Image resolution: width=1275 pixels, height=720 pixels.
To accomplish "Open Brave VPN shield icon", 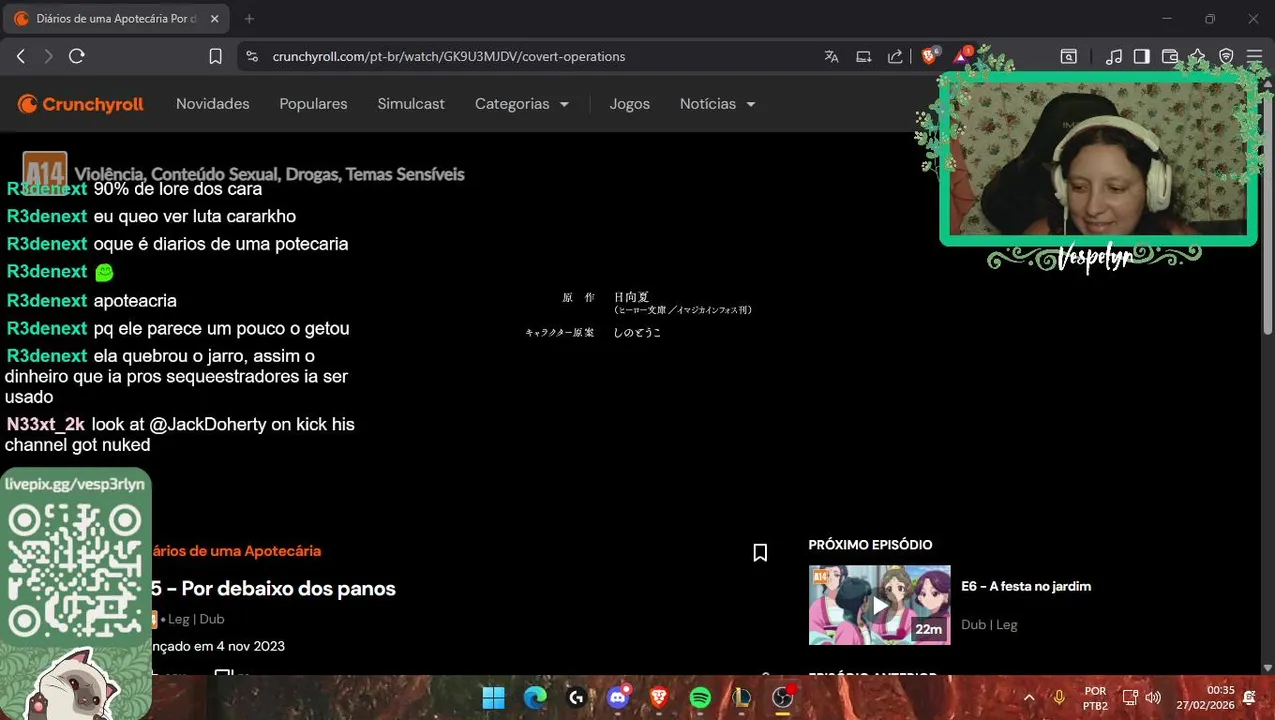I will (x=1226, y=57).
